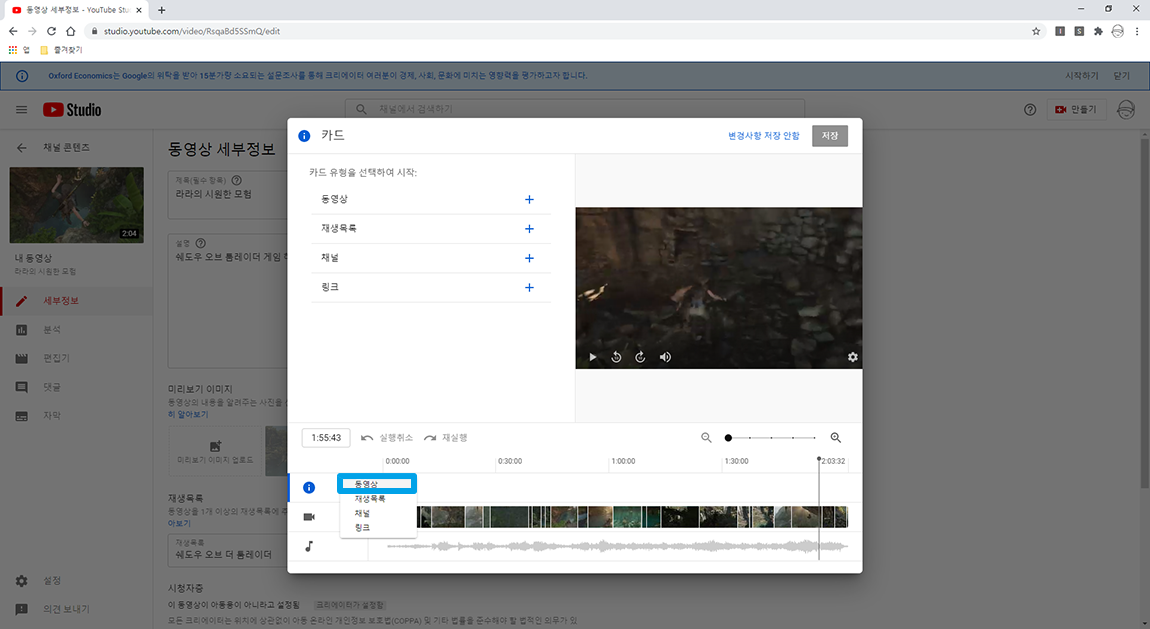Click the channel search box
1150x629 pixels.
tap(575, 108)
